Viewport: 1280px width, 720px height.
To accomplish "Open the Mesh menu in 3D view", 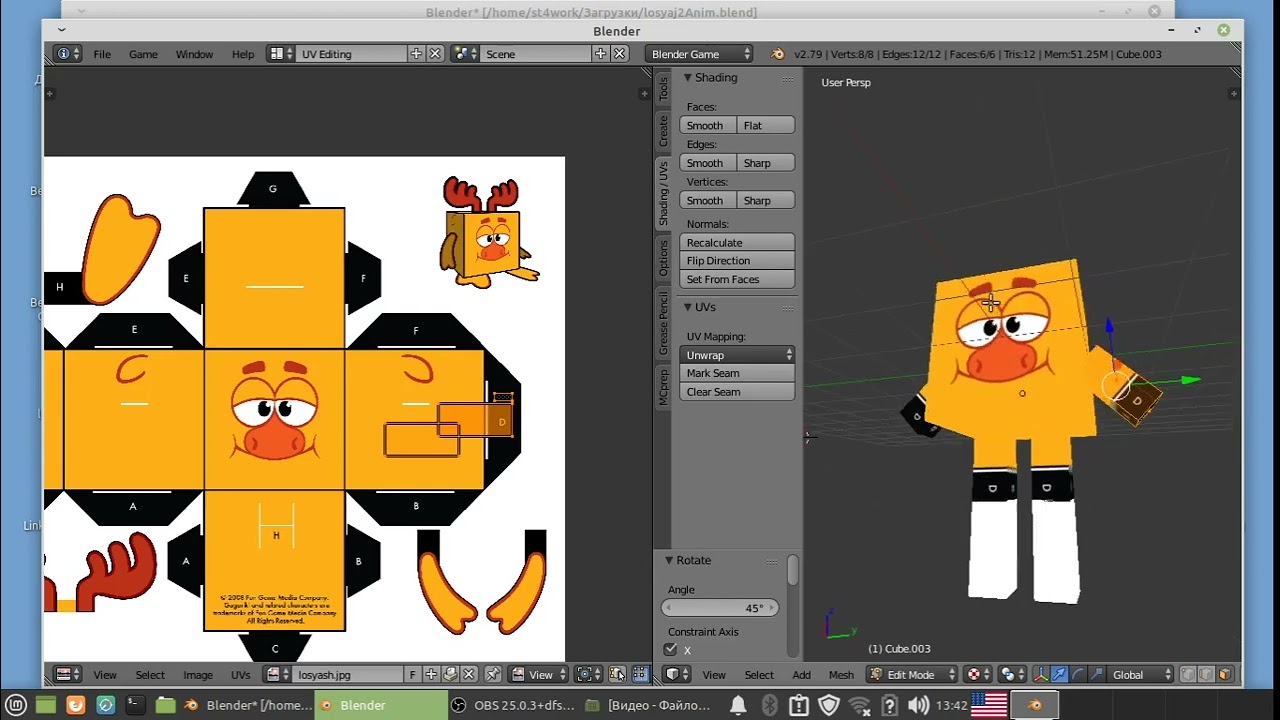I will click(x=841, y=675).
